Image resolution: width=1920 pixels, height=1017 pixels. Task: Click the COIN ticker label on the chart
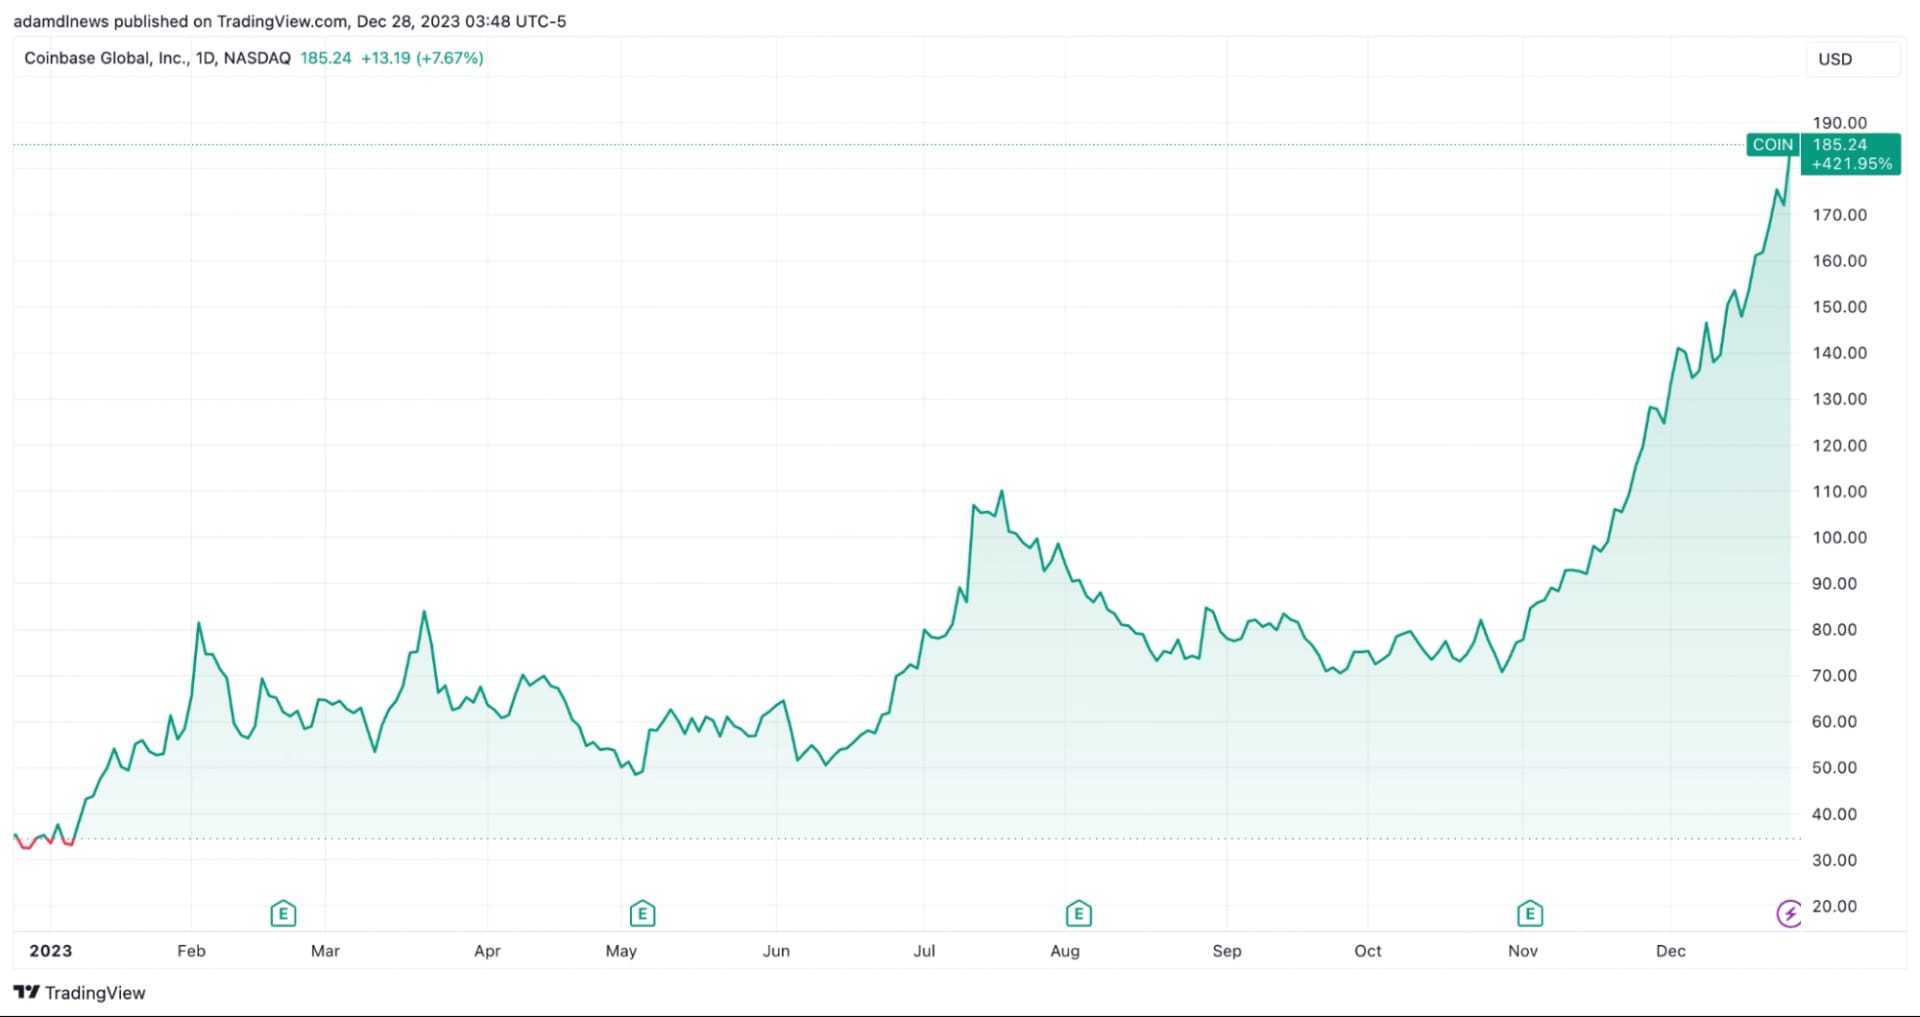click(1771, 145)
